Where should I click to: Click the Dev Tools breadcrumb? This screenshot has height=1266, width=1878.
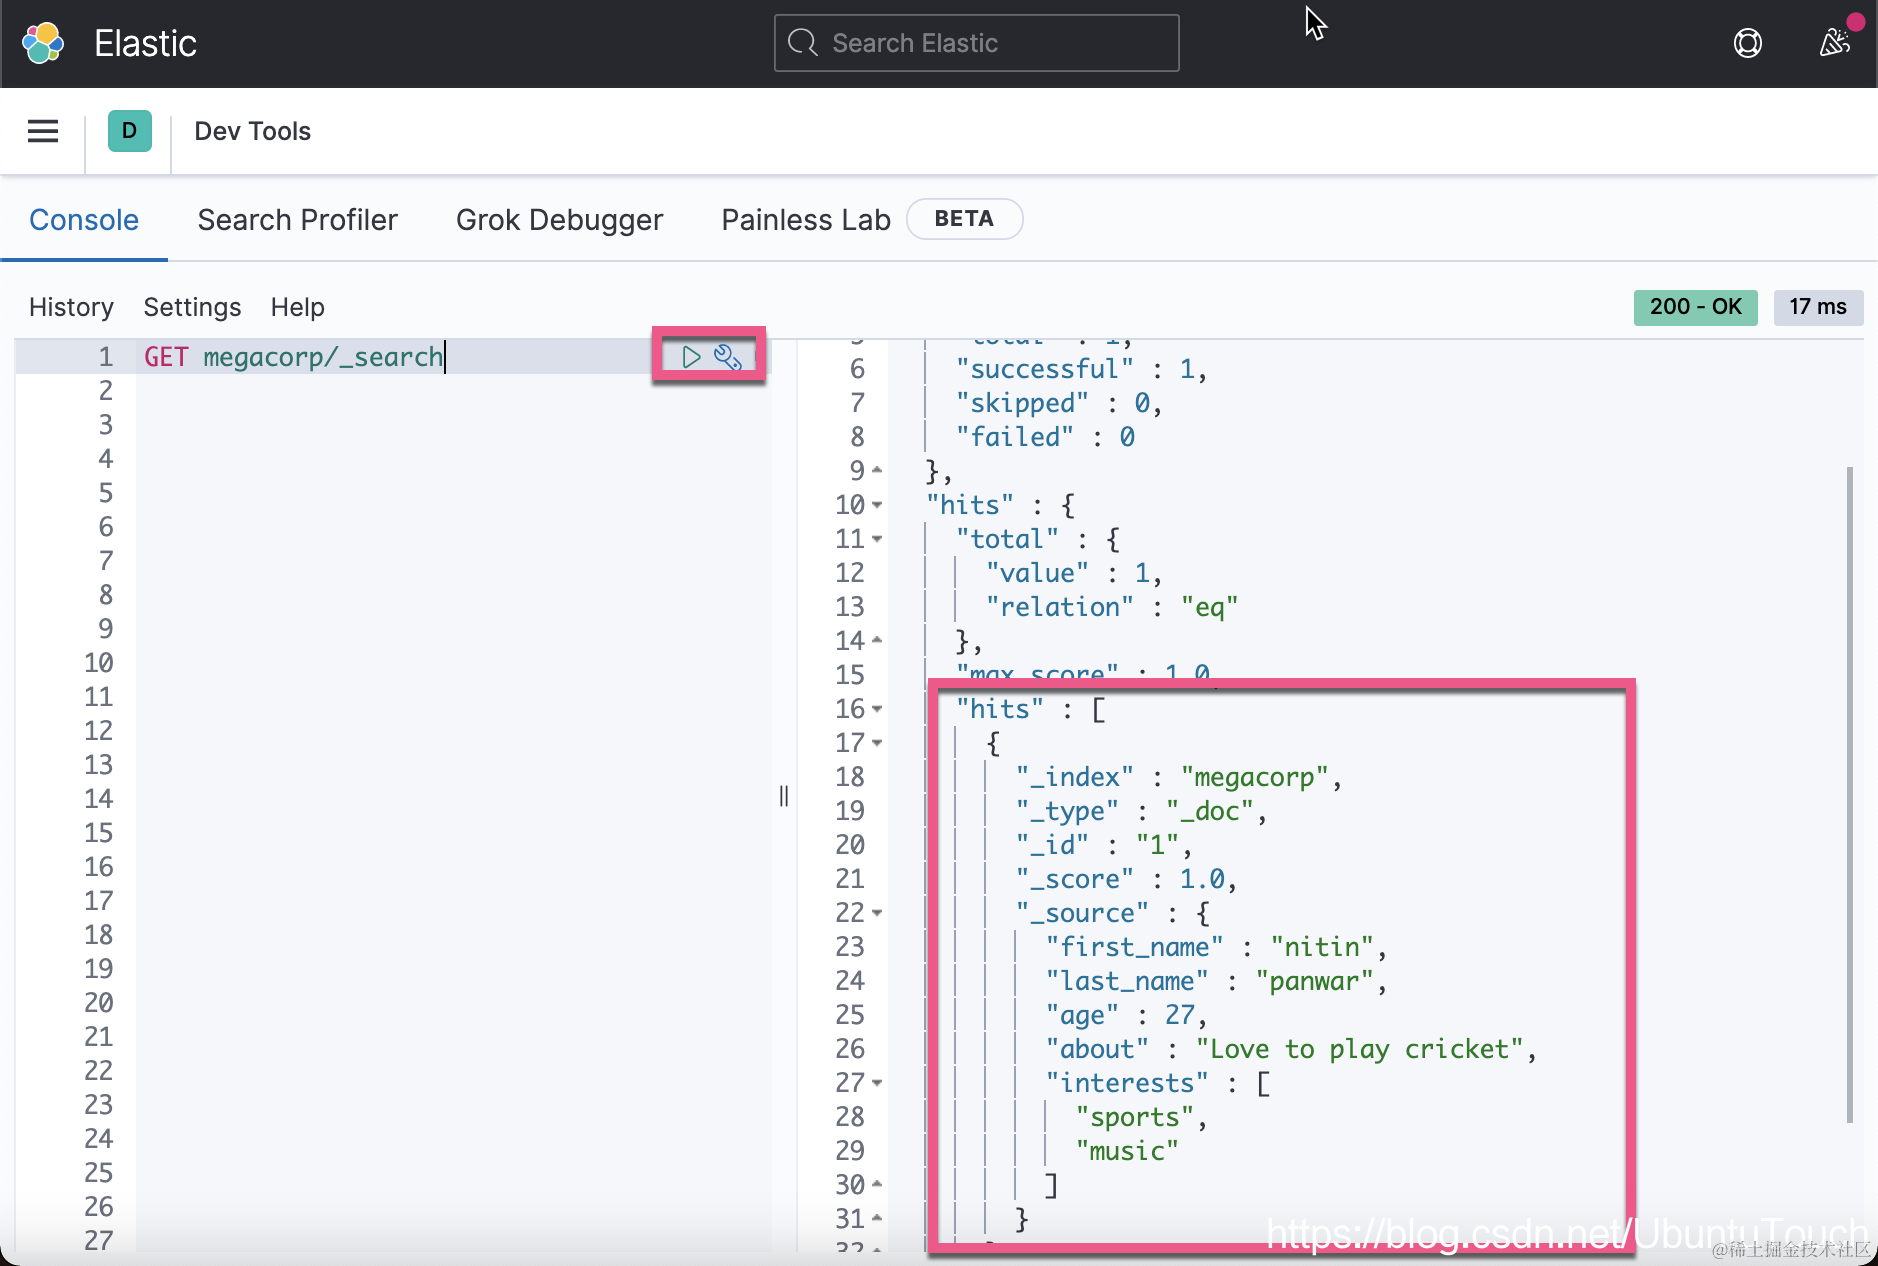coord(253,131)
